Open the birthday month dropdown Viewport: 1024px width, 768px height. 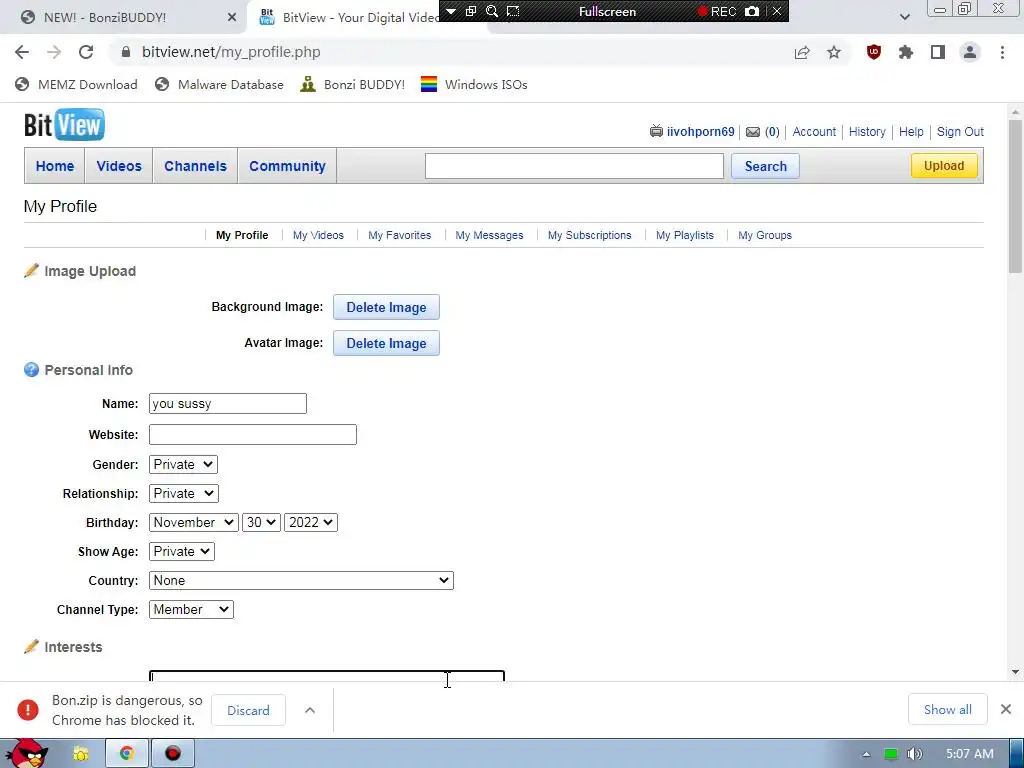click(193, 522)
